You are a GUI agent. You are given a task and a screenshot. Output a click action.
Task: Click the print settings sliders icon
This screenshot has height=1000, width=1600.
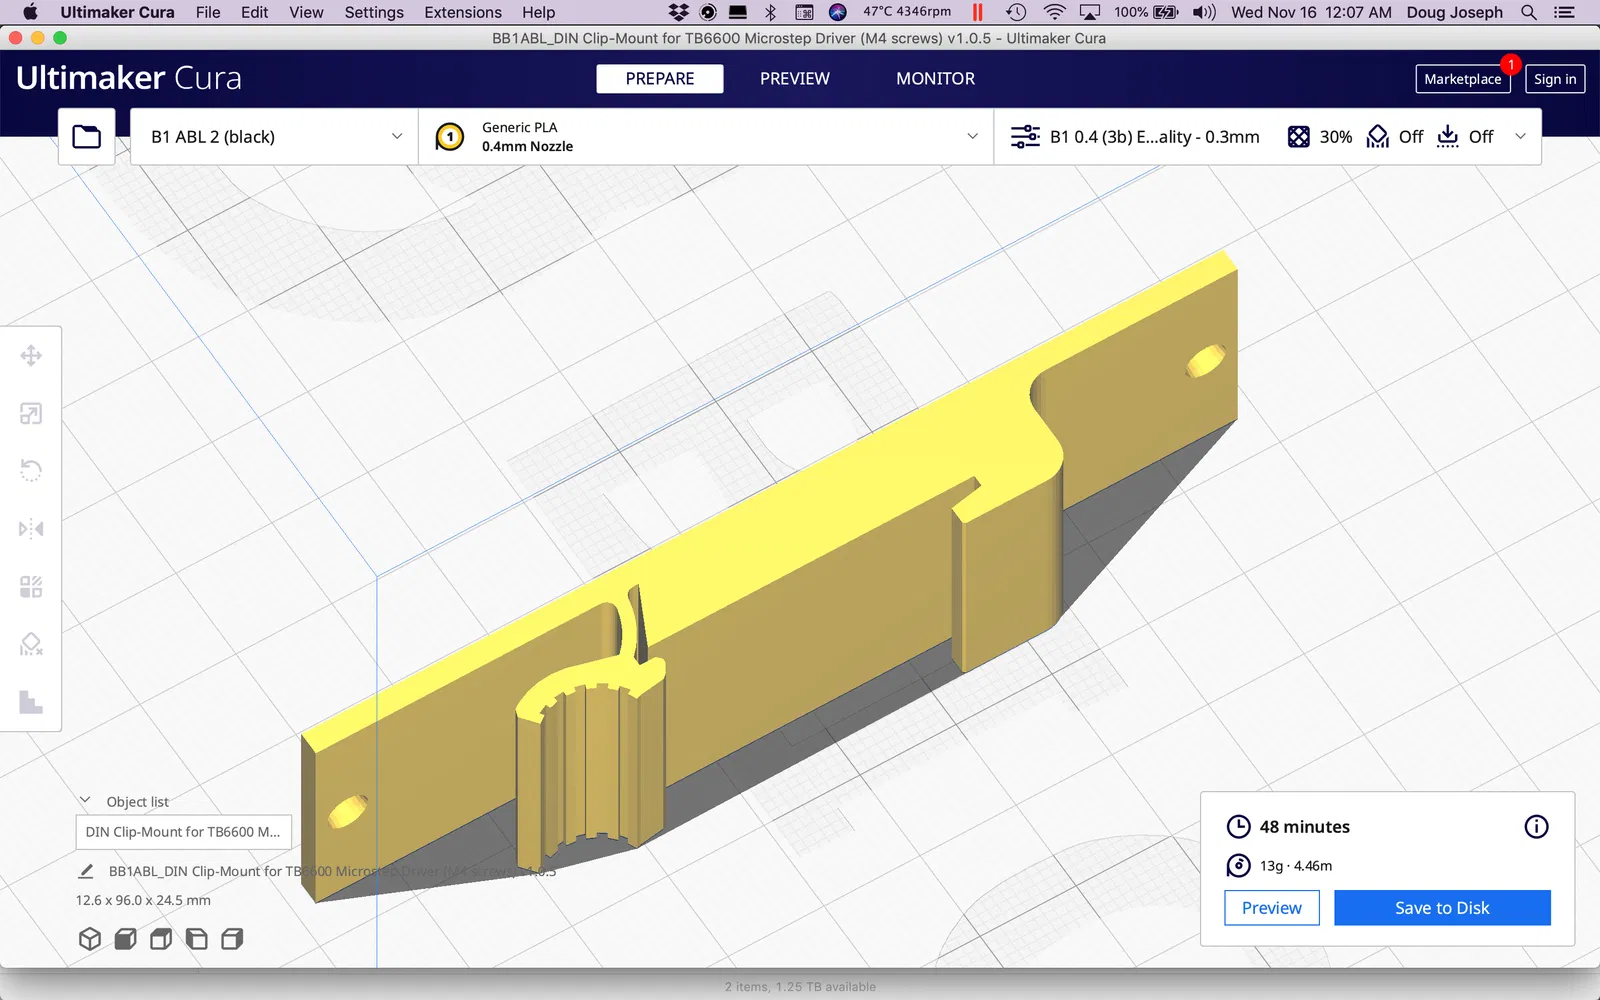[1025, 137]
